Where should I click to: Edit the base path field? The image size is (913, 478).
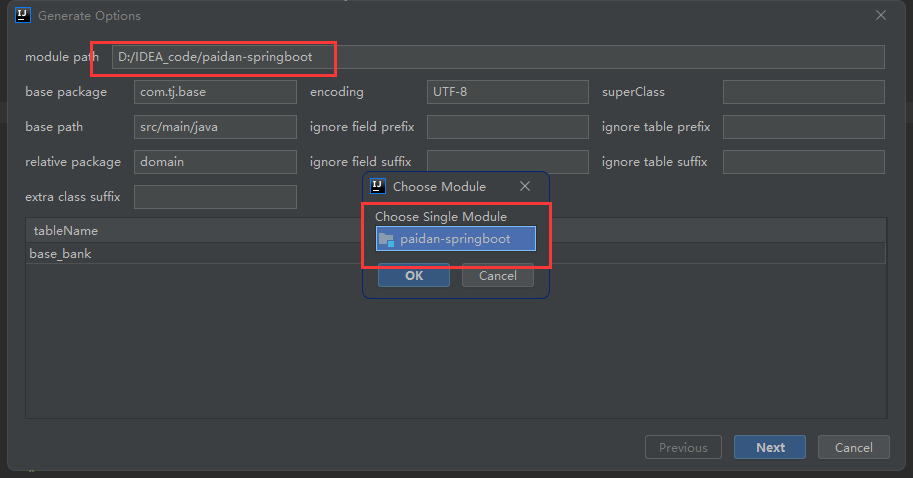click(x=215, y=127)
